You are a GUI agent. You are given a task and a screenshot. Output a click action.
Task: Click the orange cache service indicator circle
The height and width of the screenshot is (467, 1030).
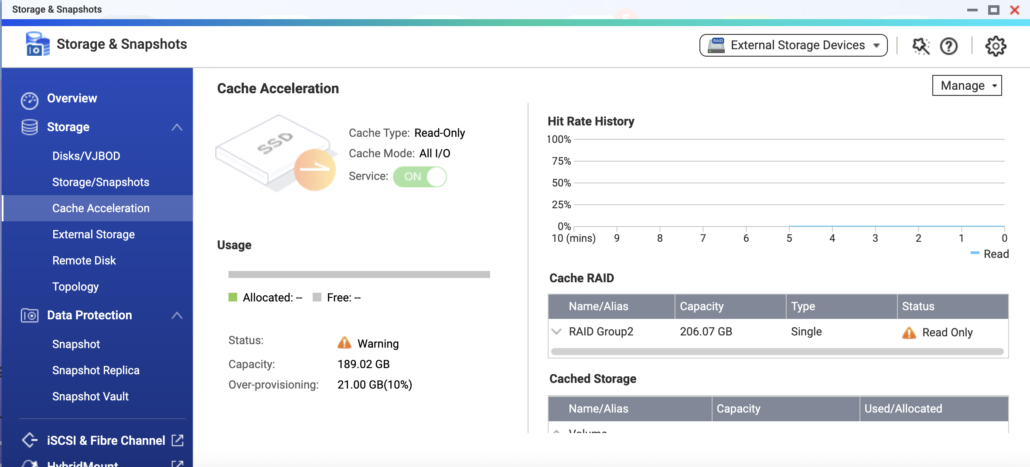click(314, 169)
